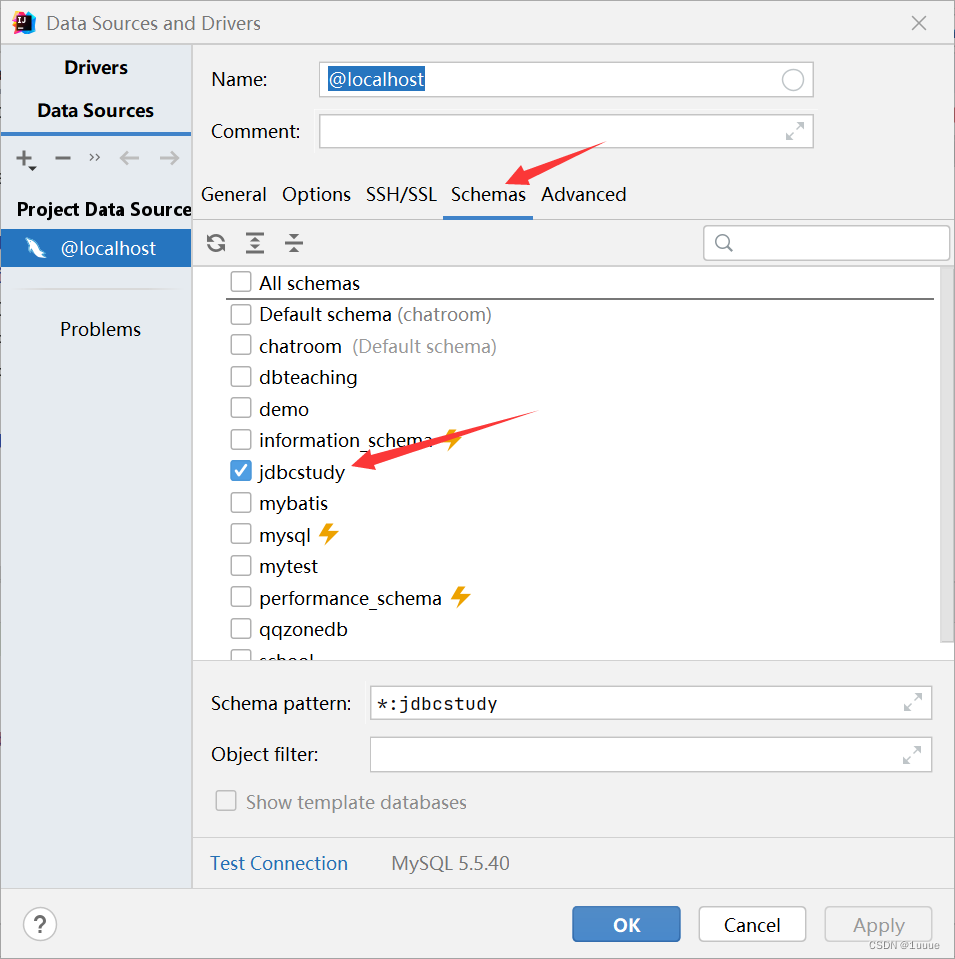Expand the Object filter field
Screen dimensions: 955x959
click(912, 755)
